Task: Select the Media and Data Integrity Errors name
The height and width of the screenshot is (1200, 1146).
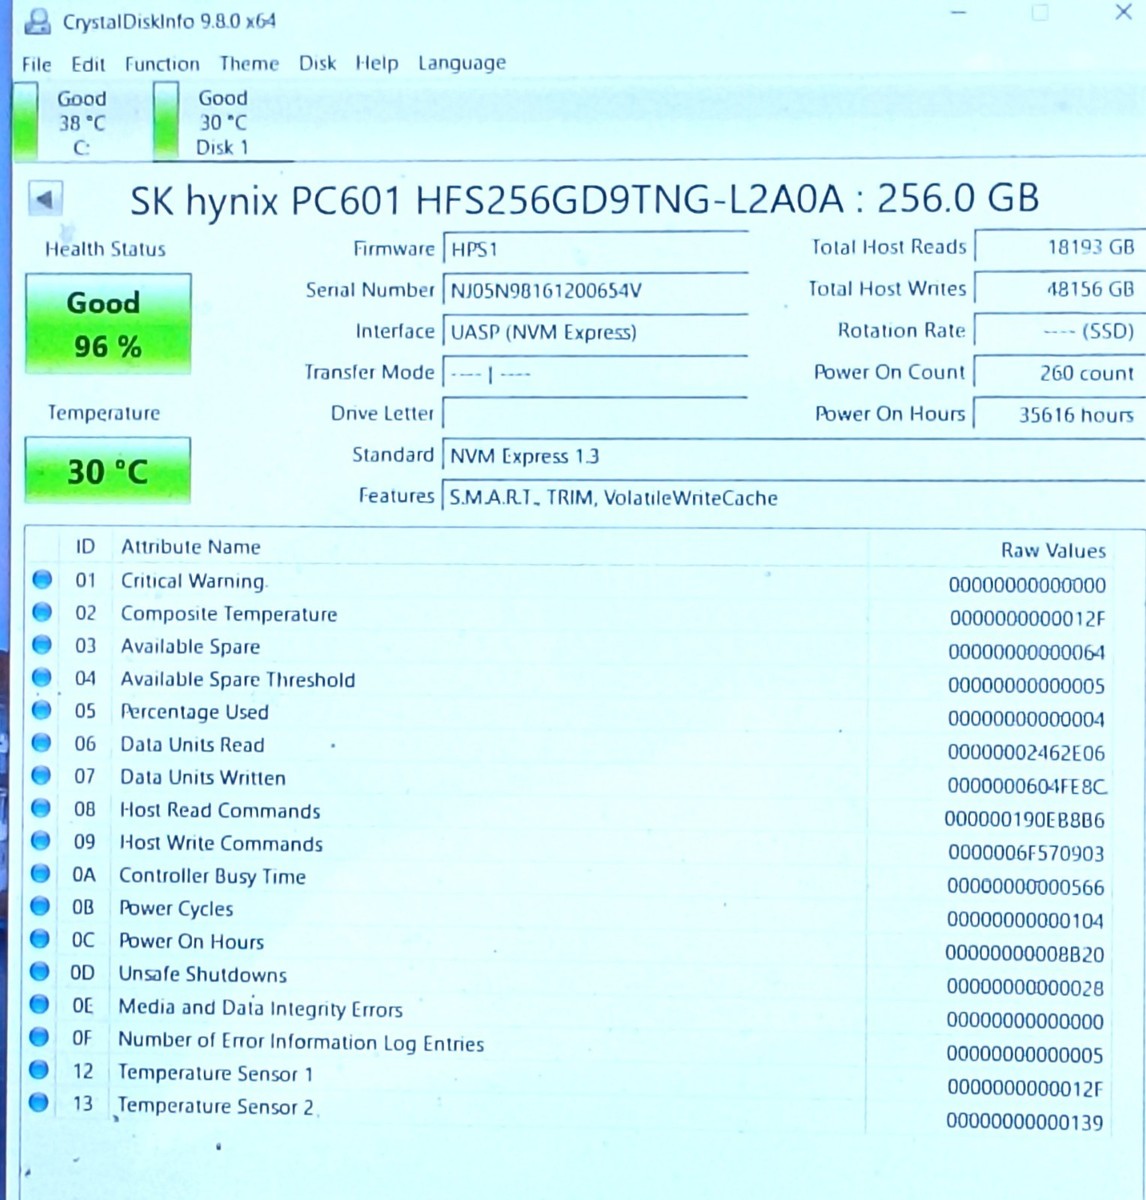Action: (260, 1008)
